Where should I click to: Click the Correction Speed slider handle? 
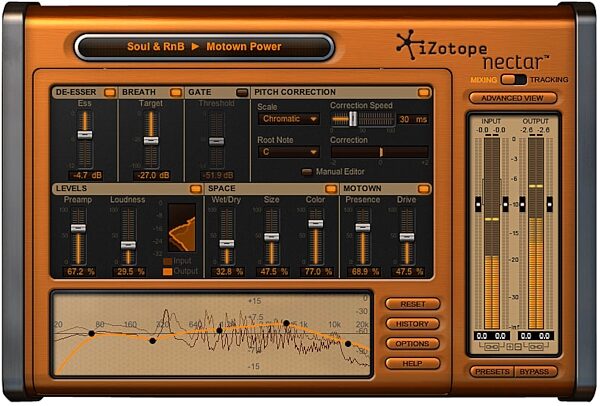pyautogui.click(x=353, y=119)
